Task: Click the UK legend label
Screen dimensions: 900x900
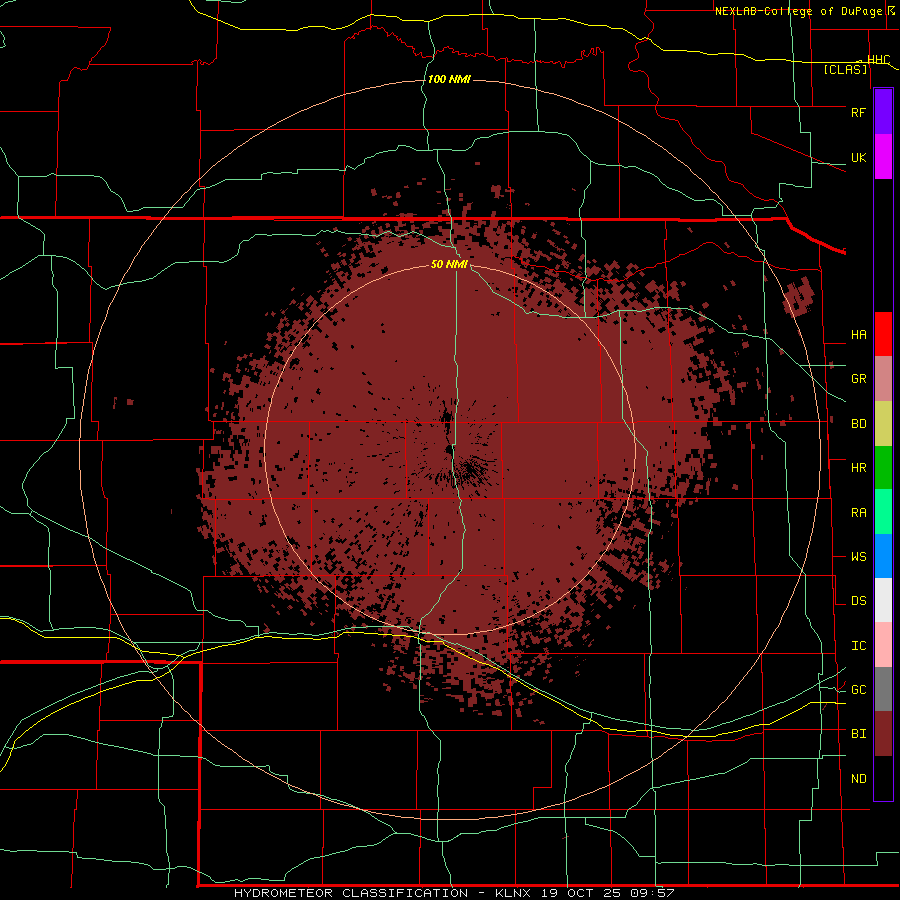Action: point(858,157)
